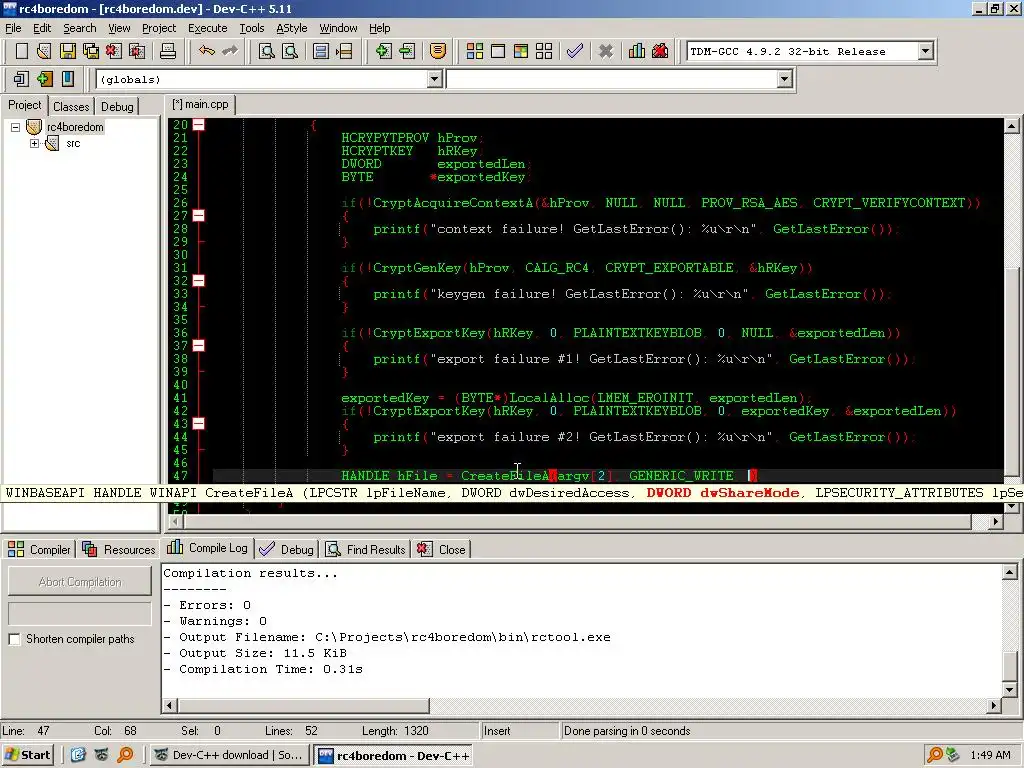Open the Compiler tab in bottom panel

tap(39, 550)
